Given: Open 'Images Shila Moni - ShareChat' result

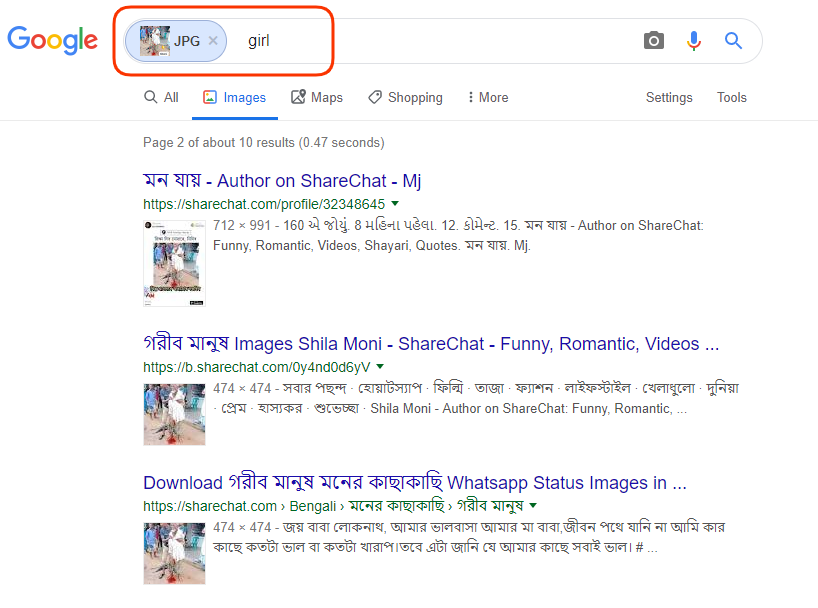Looking at the screenshot, I should [431, 344].
